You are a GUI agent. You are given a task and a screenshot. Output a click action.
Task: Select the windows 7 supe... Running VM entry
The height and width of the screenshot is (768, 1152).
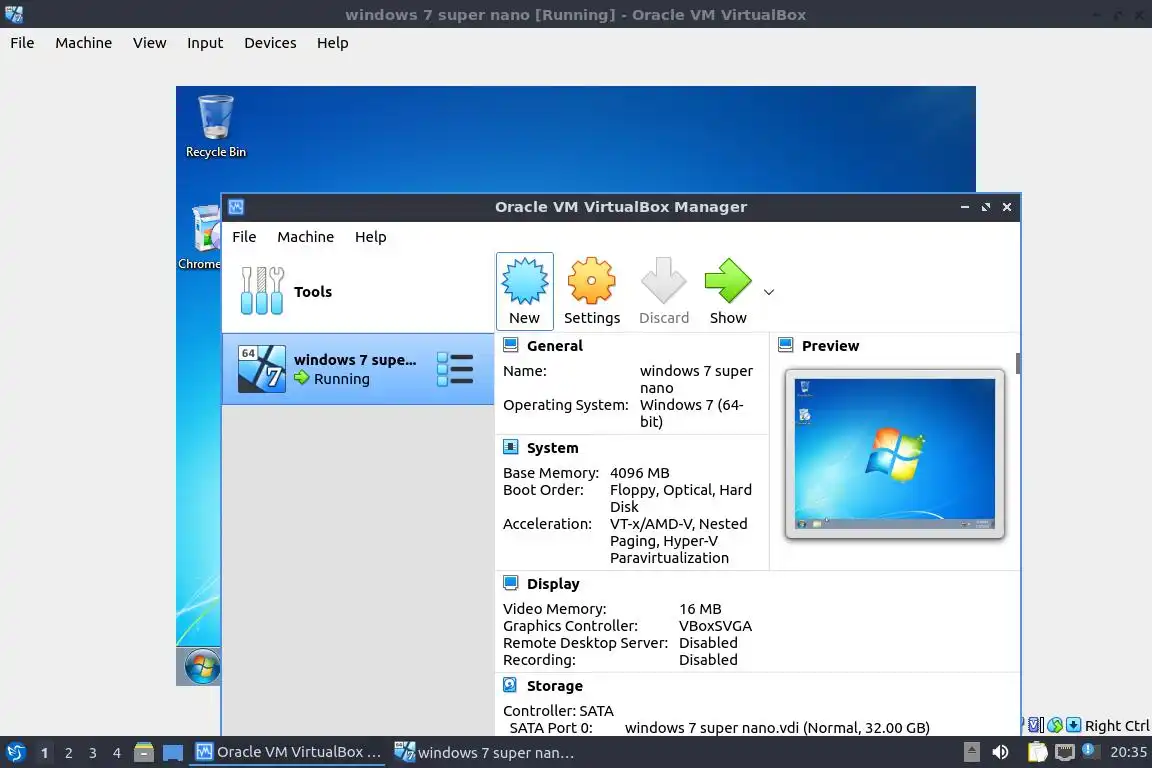tap(358, 369)
